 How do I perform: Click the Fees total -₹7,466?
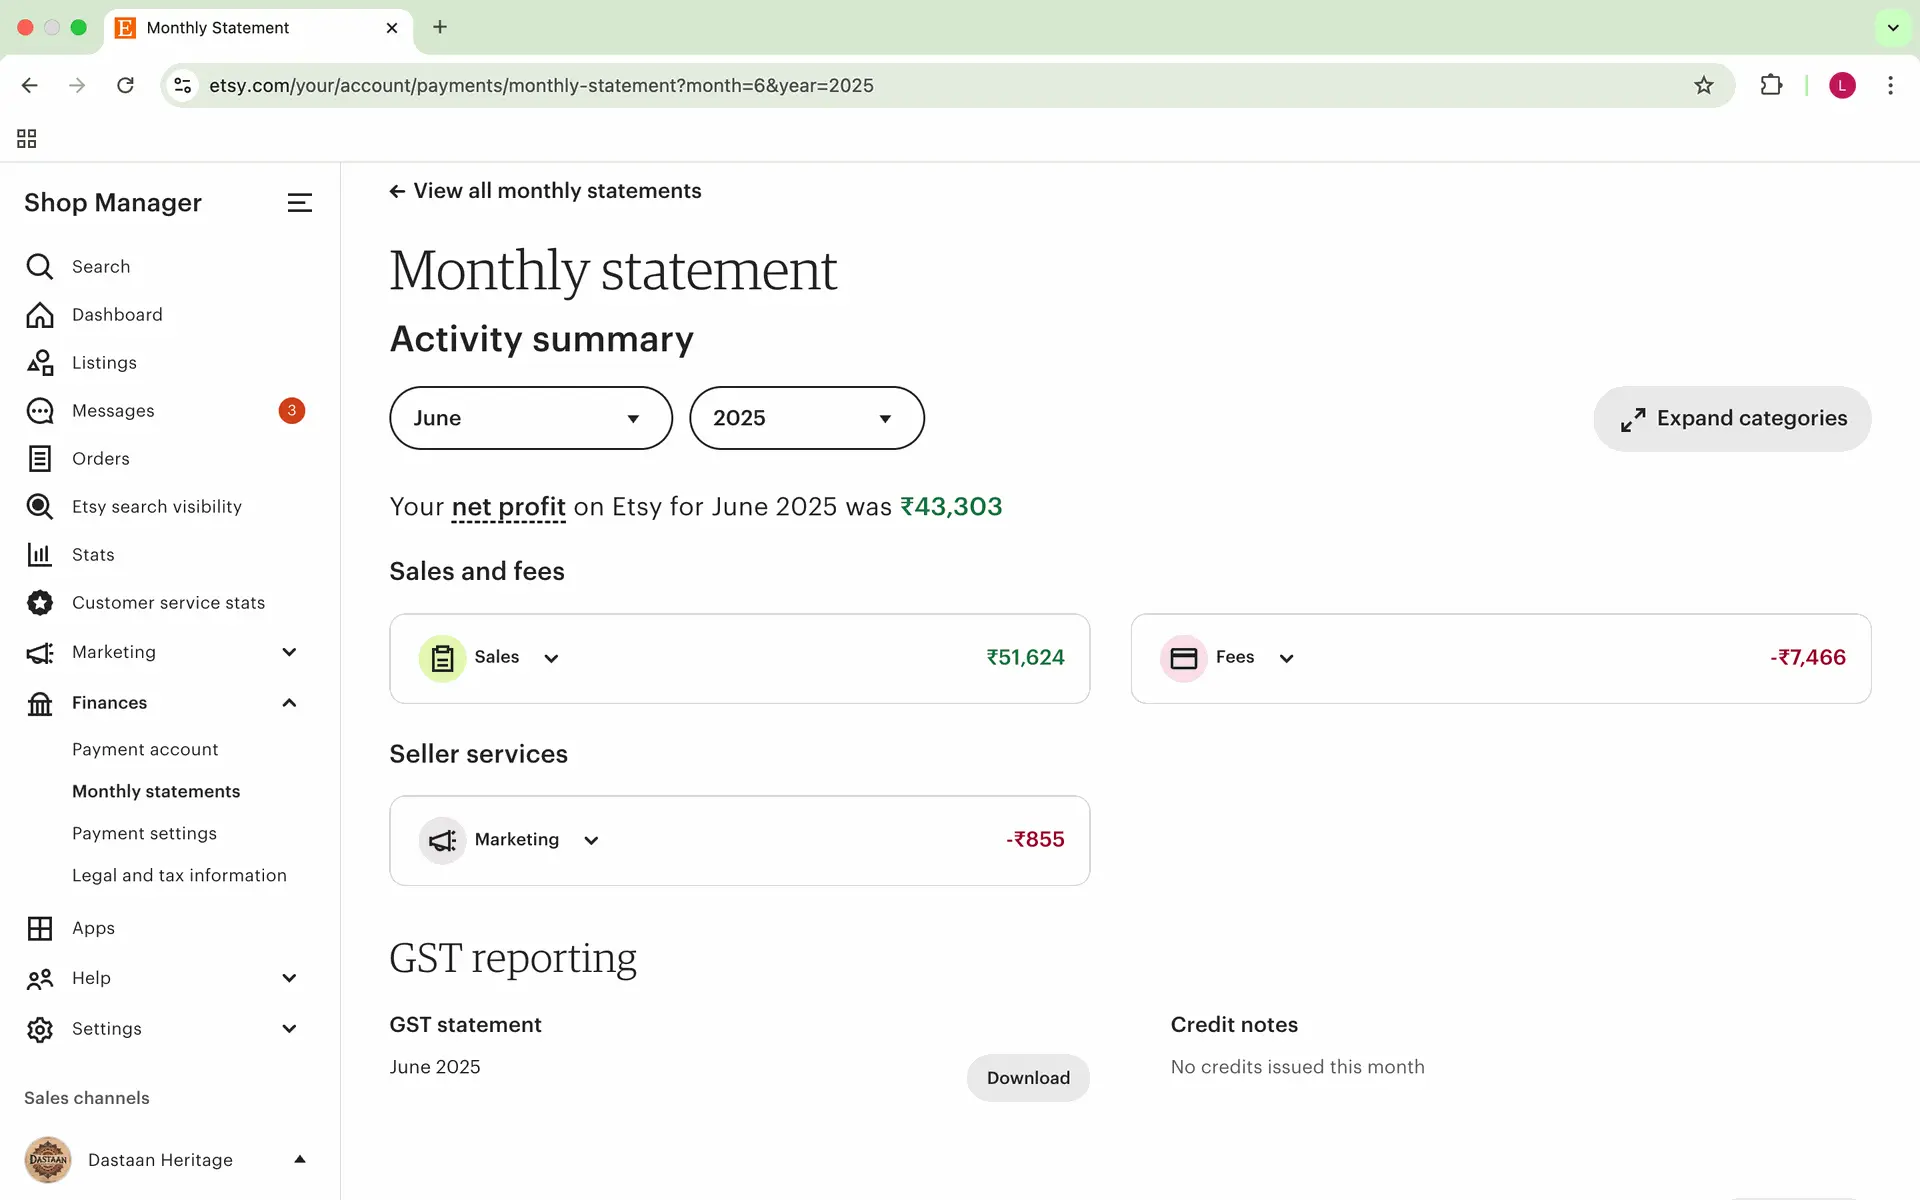(x=1808, y=658)
